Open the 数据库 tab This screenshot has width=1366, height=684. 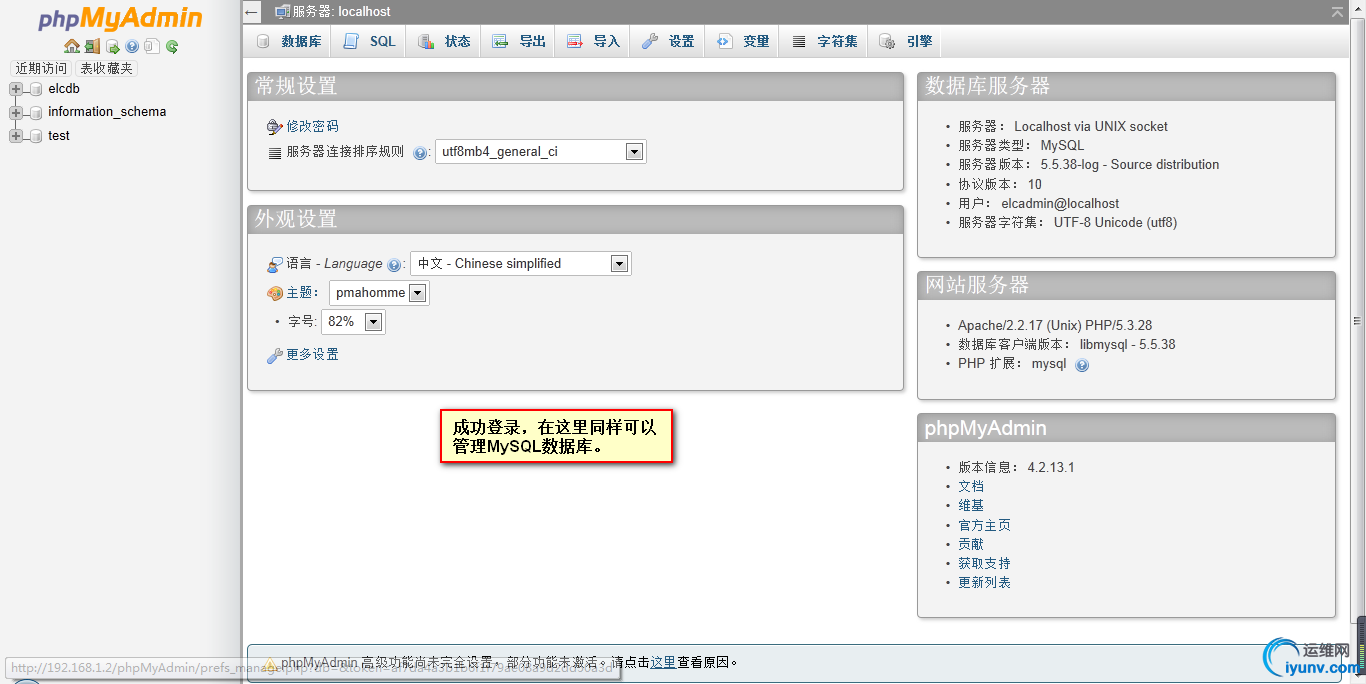[x=289, y=41]
